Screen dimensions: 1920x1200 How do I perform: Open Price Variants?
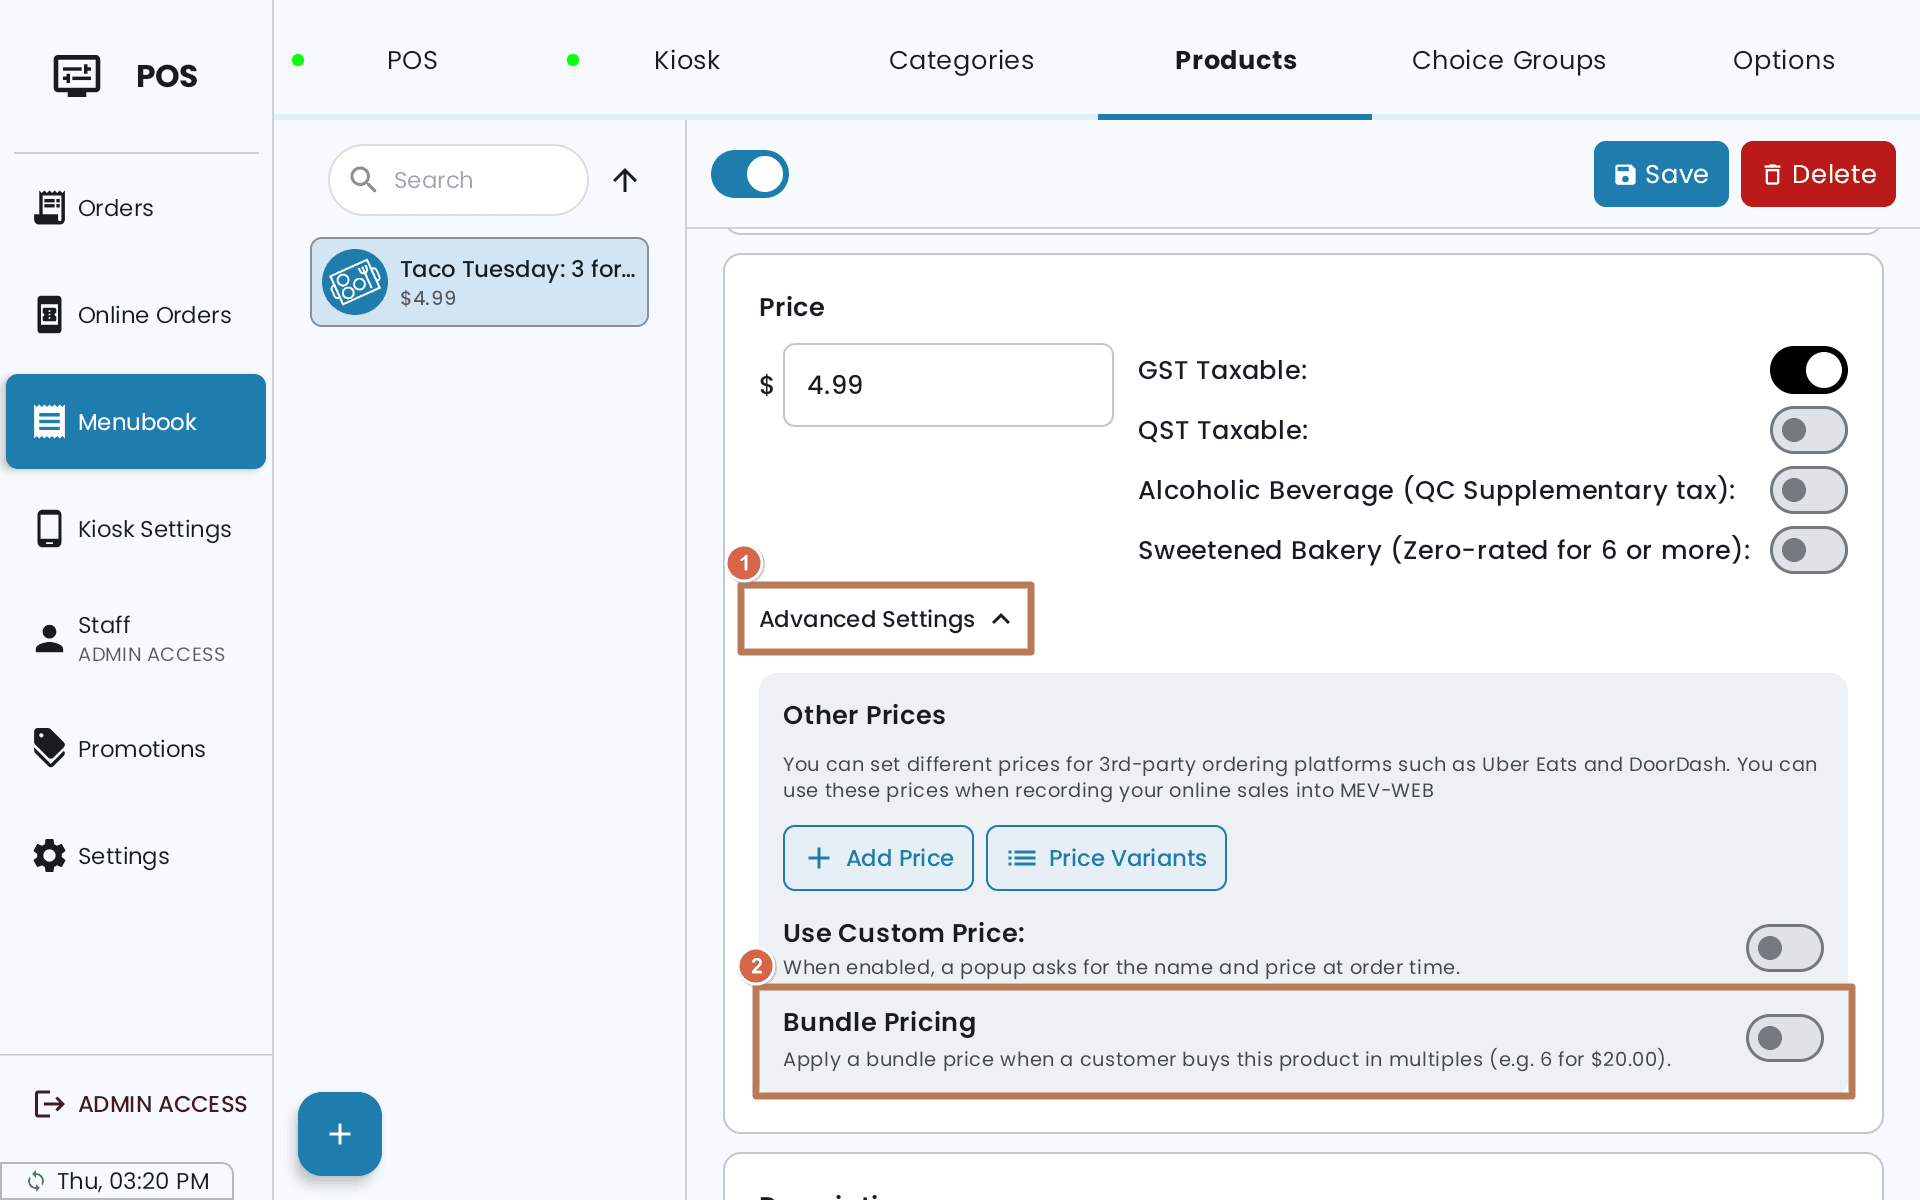click(x=1106, y=858)
